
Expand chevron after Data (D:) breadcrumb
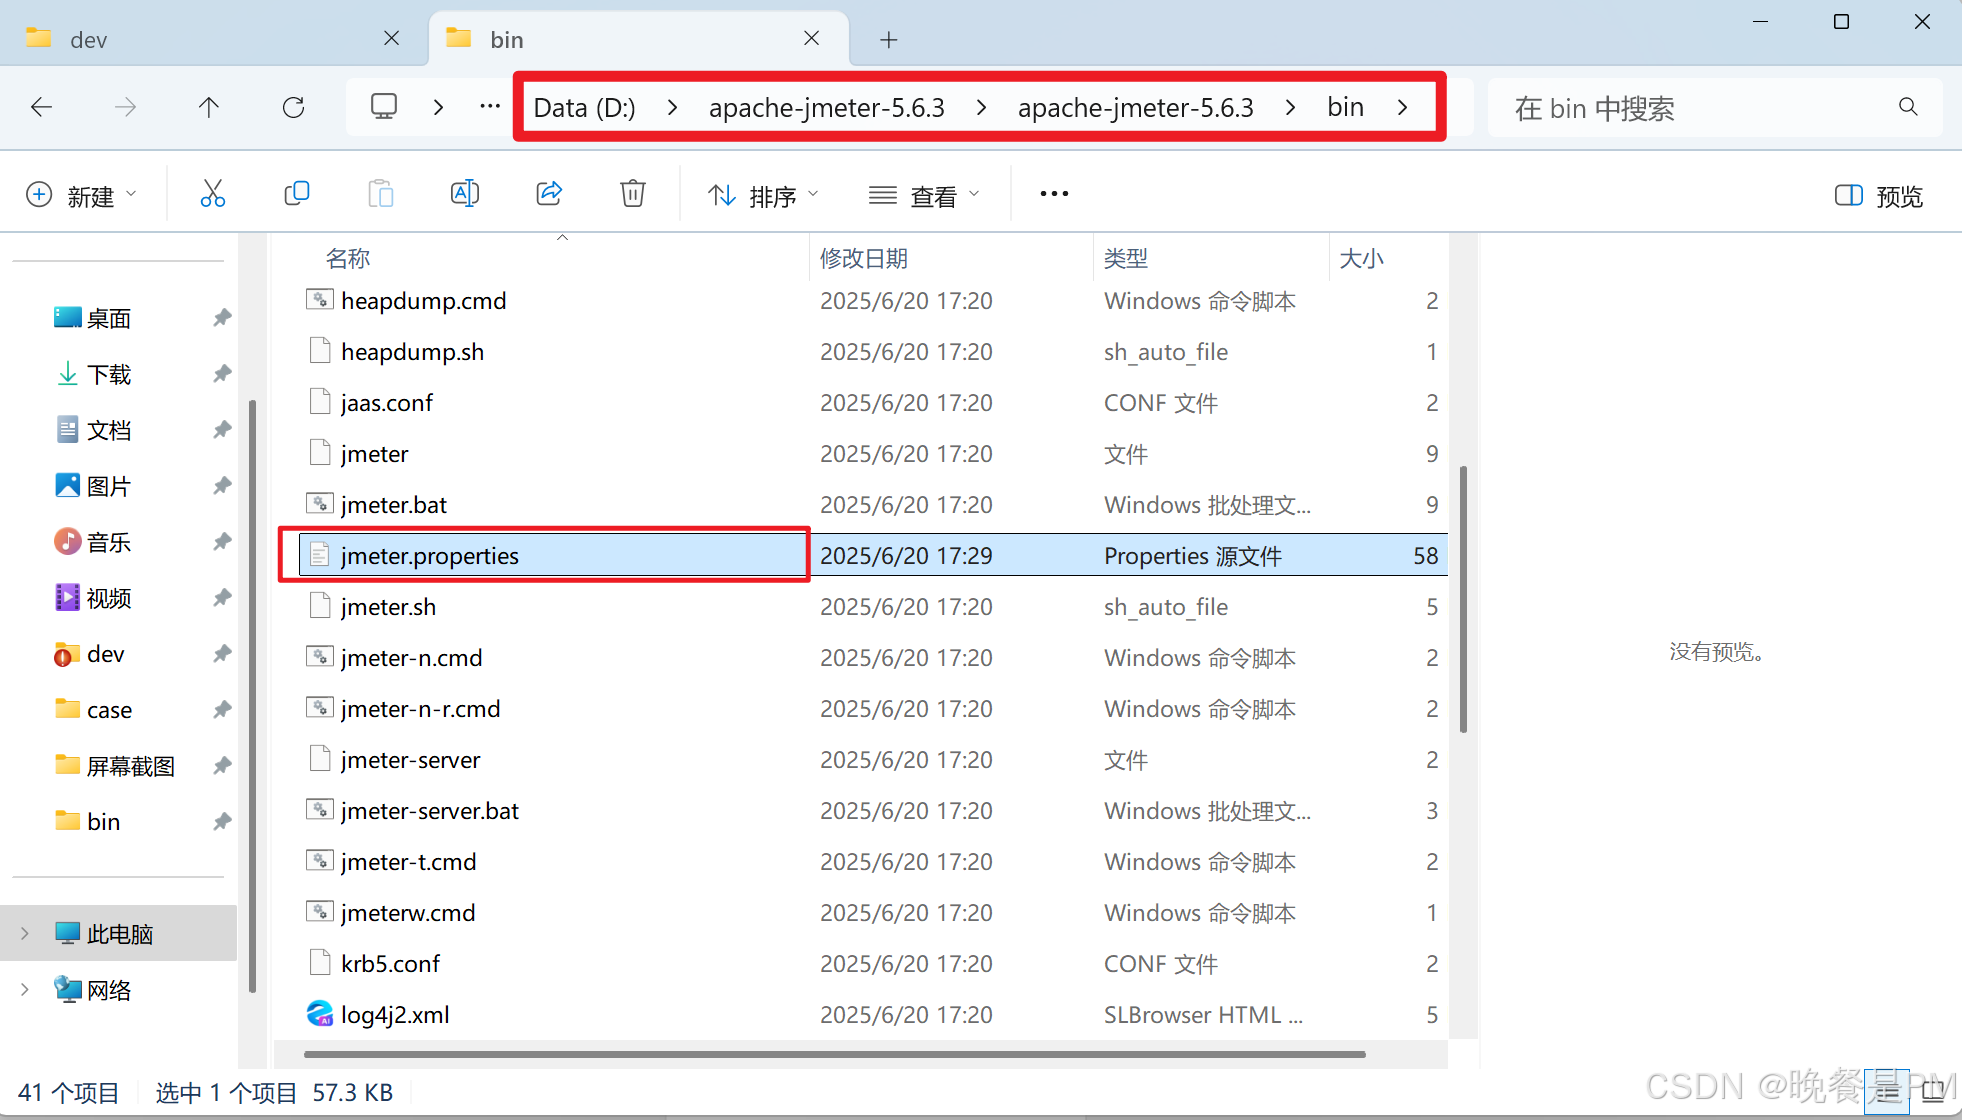point(672,107)
